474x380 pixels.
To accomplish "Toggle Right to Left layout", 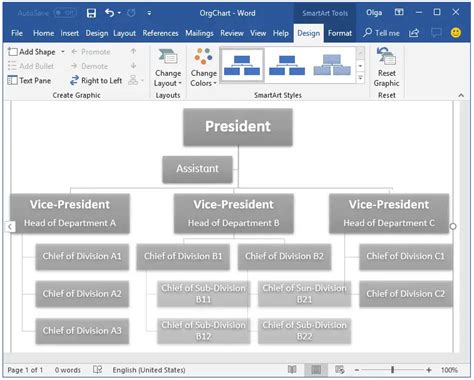I will point(96,80).
